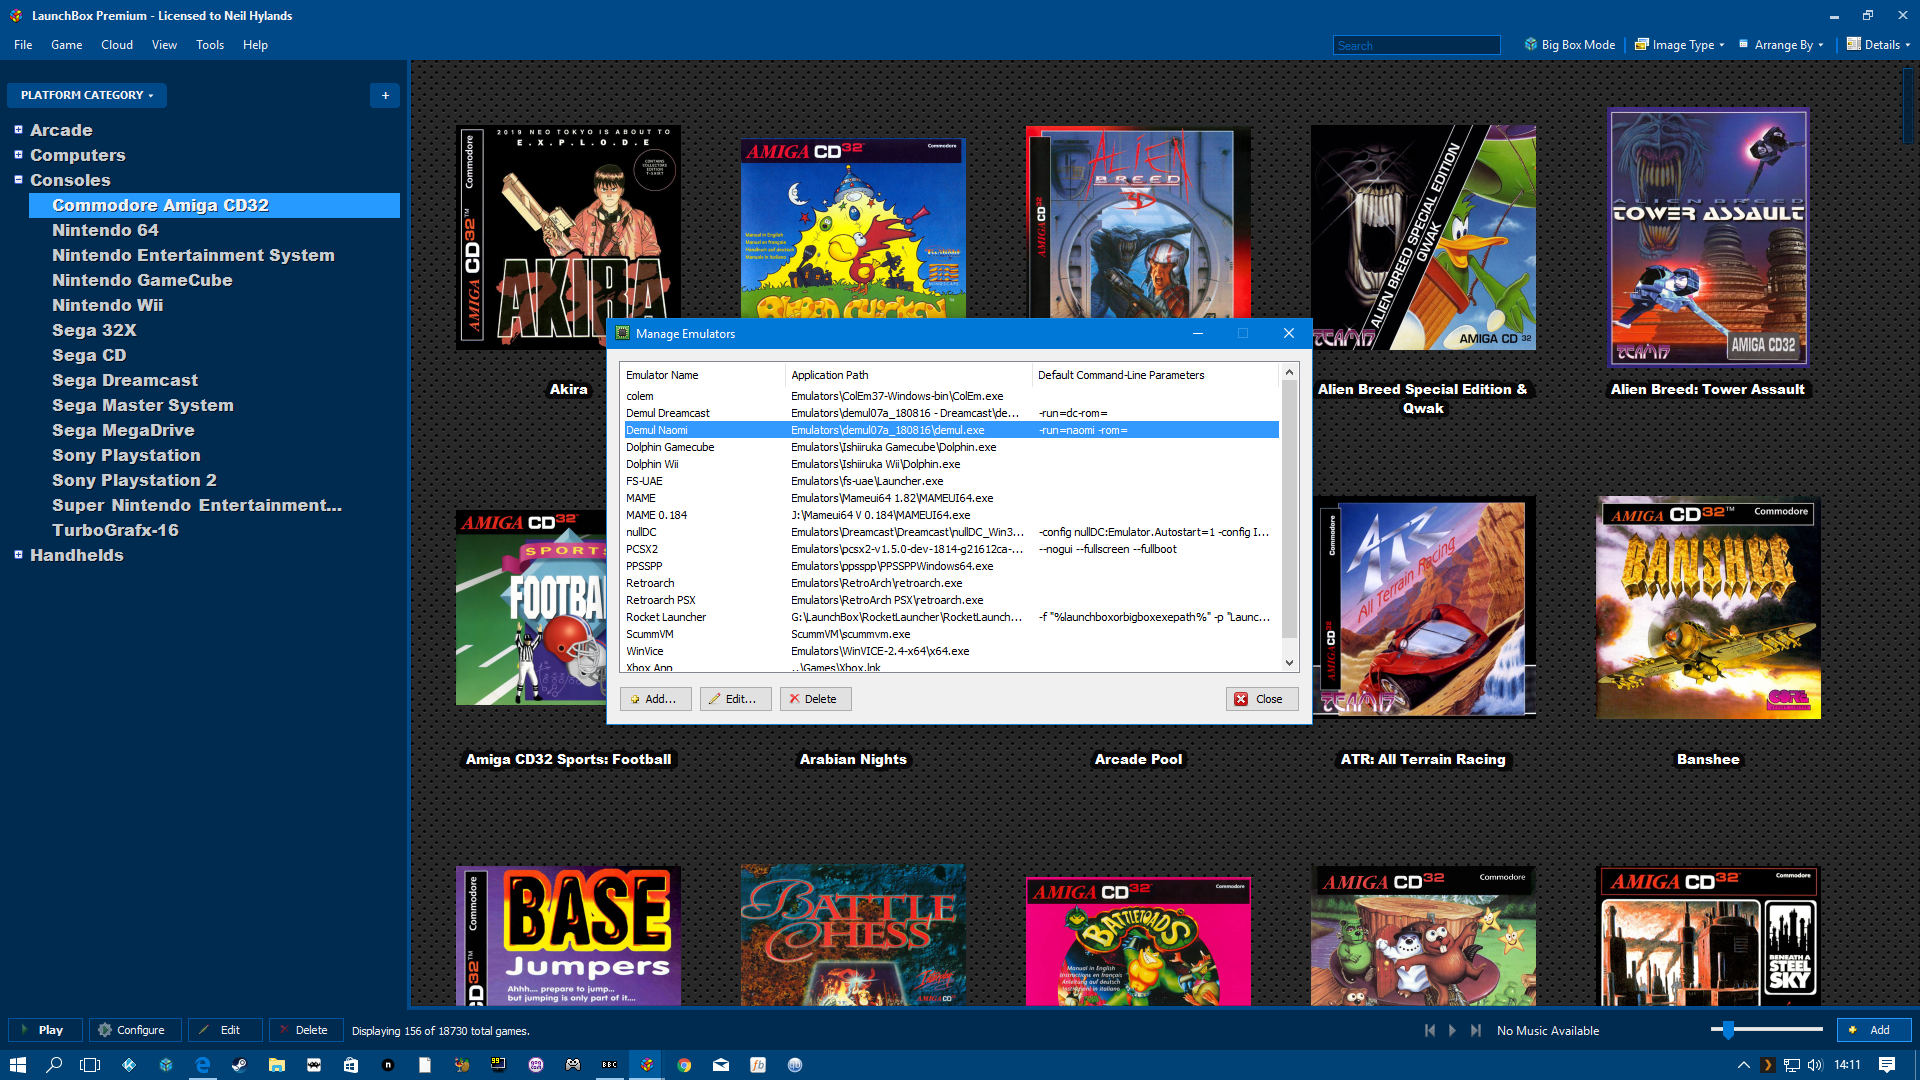The height and width of the screenshot is (1080, 1920).
Task: Open the Windows Start menu
Action: 18,1065
